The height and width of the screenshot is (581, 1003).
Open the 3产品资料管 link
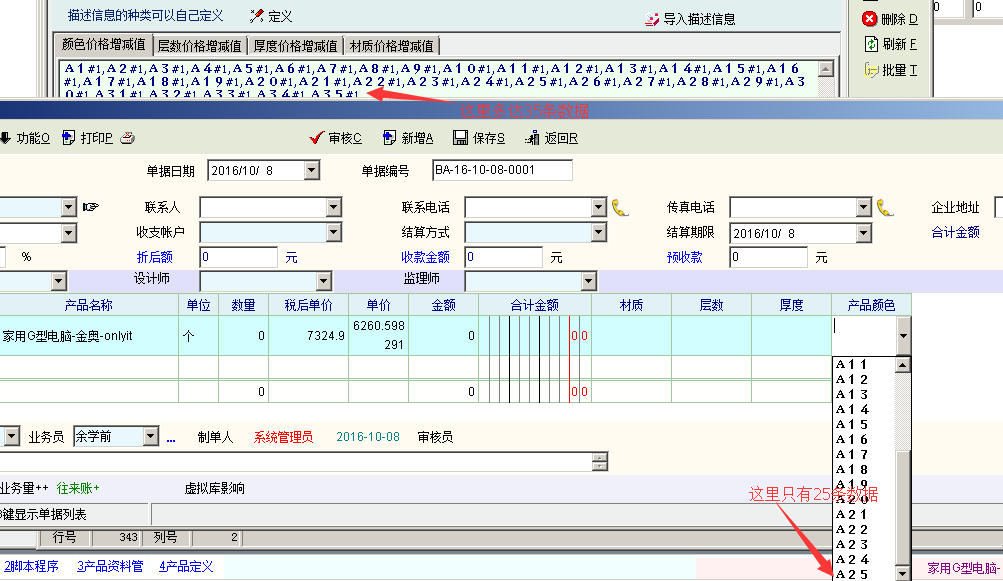coord(110,566)
